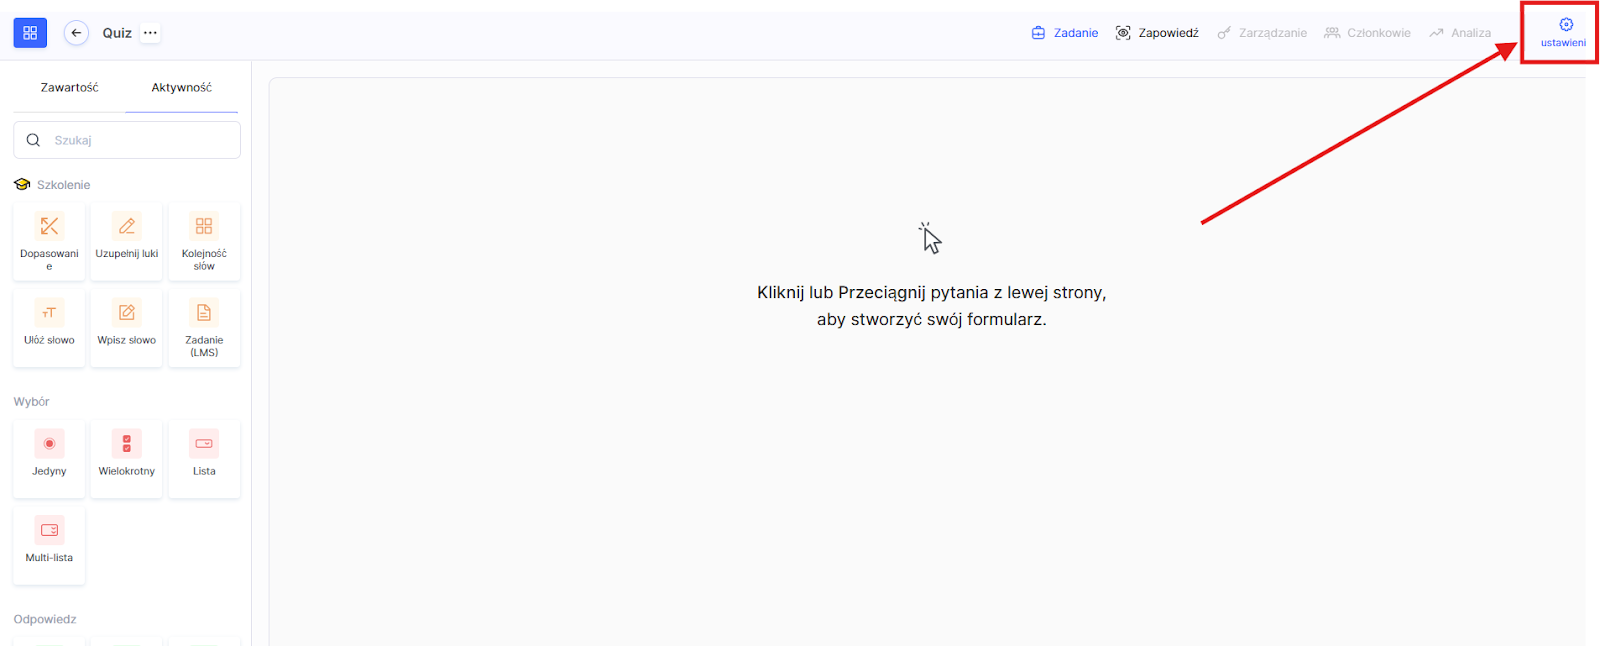Open the Zadanie section in top bar
Screen dimensions: 1600x646
coord(1065,33)
